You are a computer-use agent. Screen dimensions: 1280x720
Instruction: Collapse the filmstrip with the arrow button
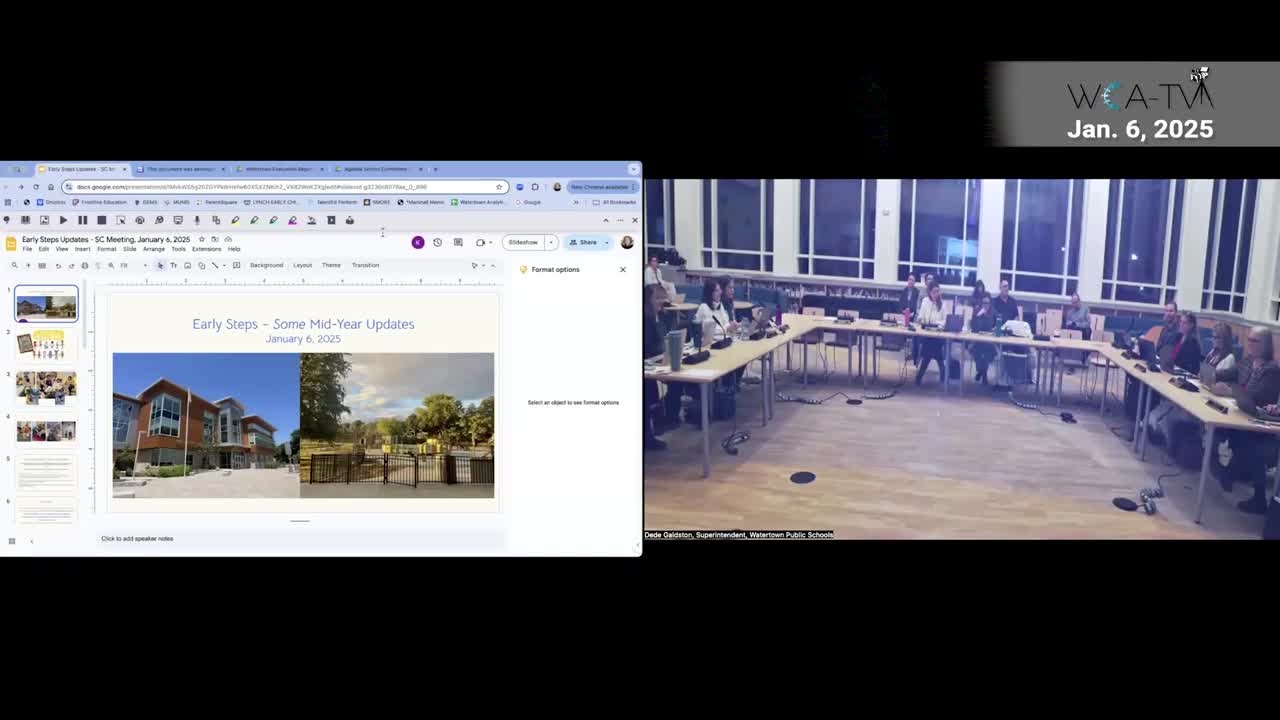(31, 541)
